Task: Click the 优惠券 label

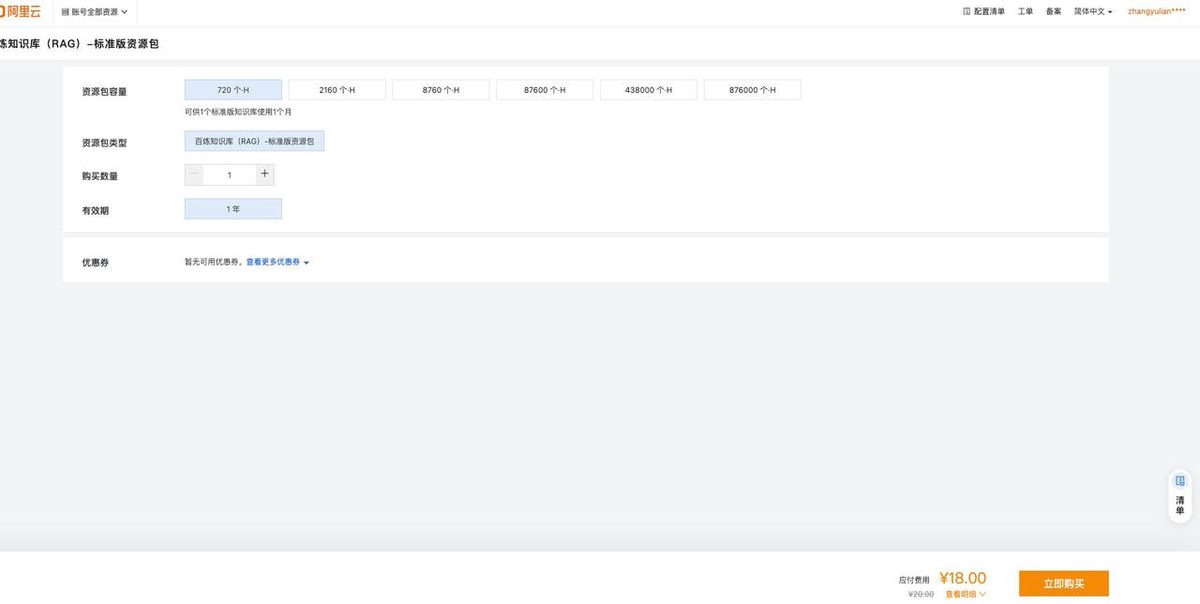Action: 95,263
